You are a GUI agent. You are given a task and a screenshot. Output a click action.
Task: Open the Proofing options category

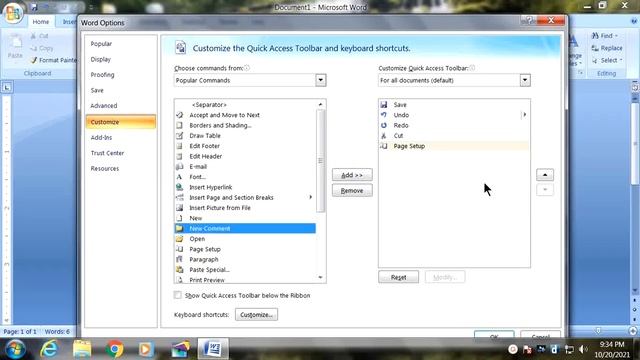coord(121,75)
